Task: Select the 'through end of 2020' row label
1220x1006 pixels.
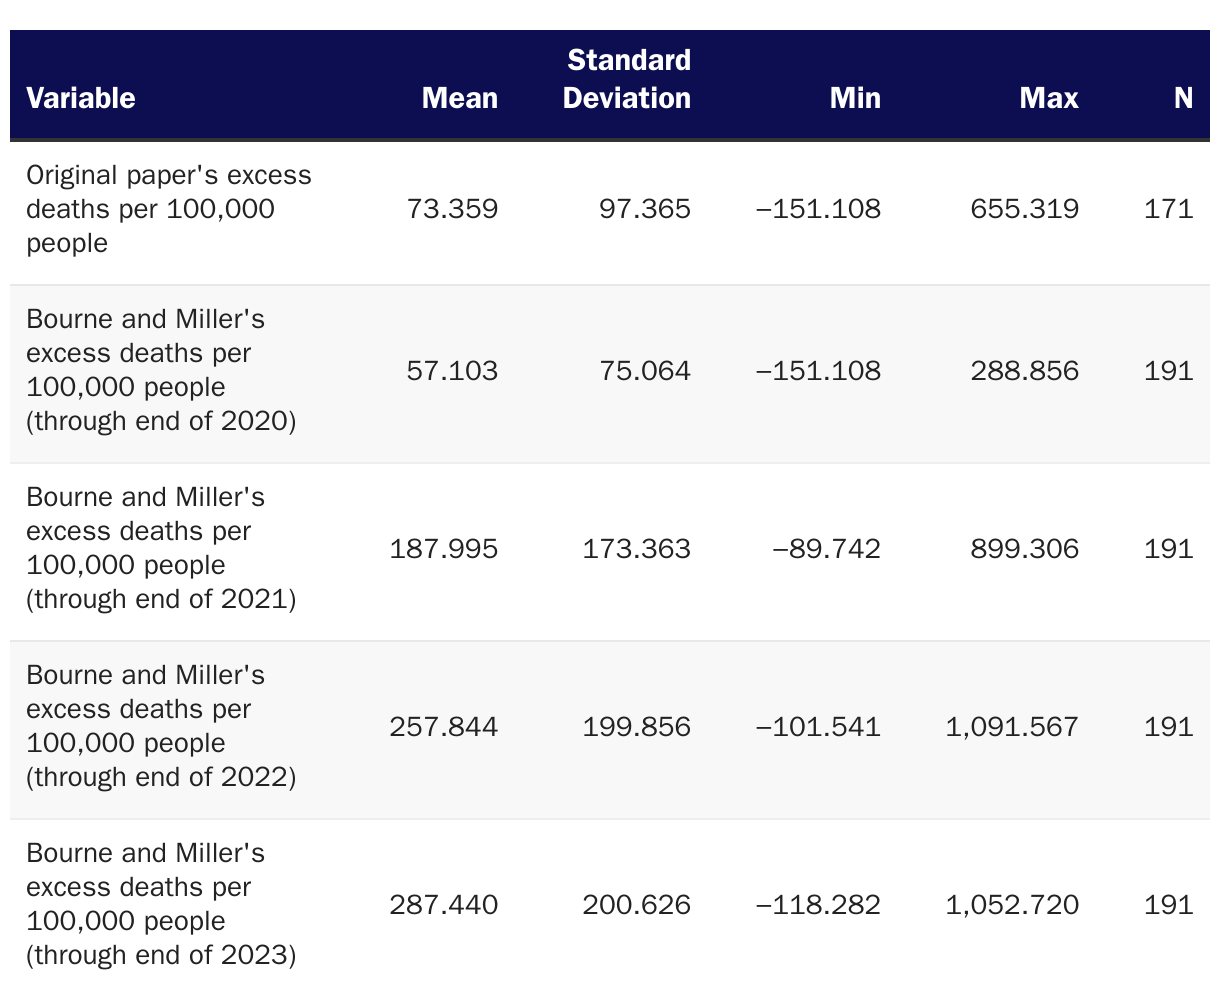Action: pyautogui.click(x=161, y=370)
